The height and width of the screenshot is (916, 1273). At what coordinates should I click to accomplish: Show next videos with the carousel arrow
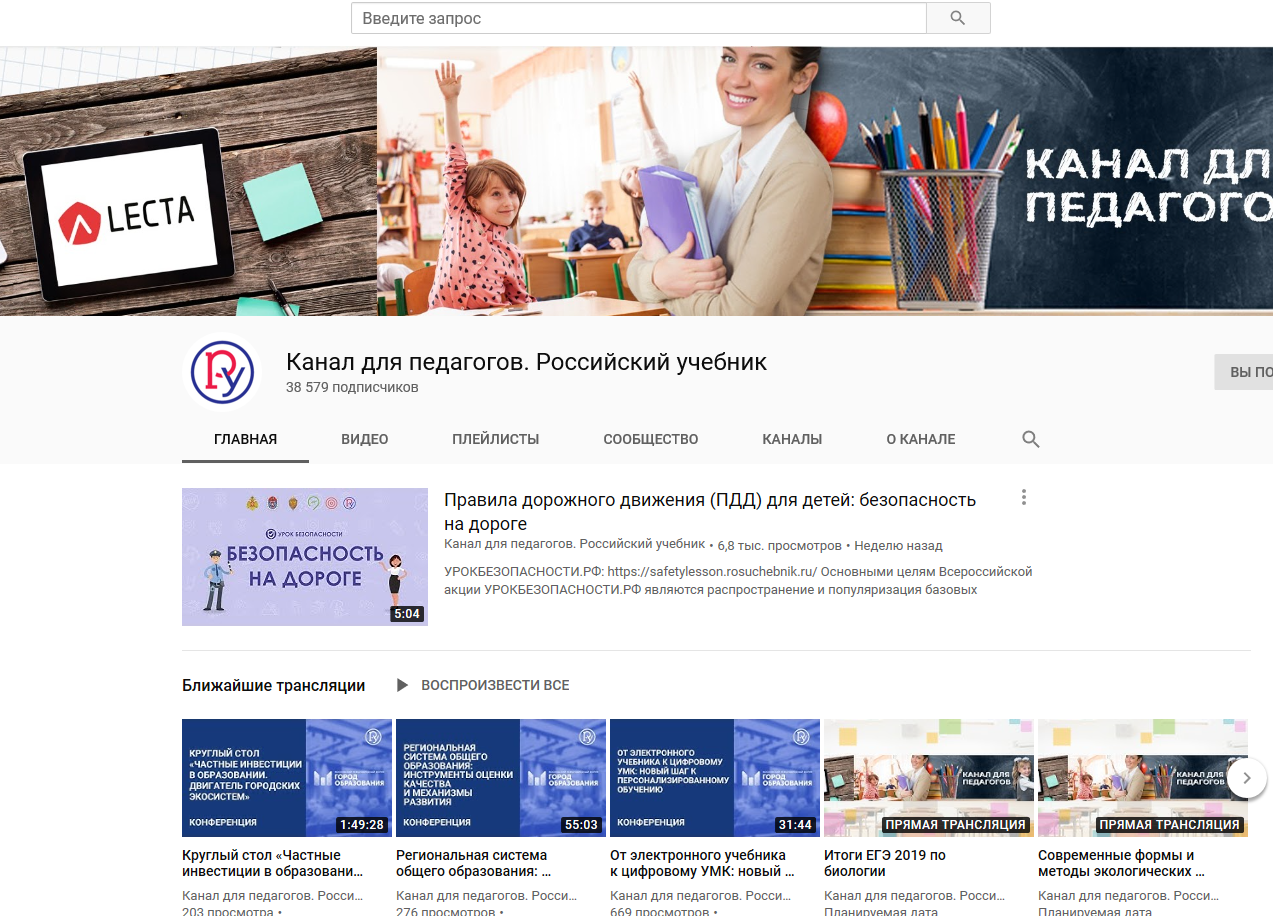[x=1246, y=778]
